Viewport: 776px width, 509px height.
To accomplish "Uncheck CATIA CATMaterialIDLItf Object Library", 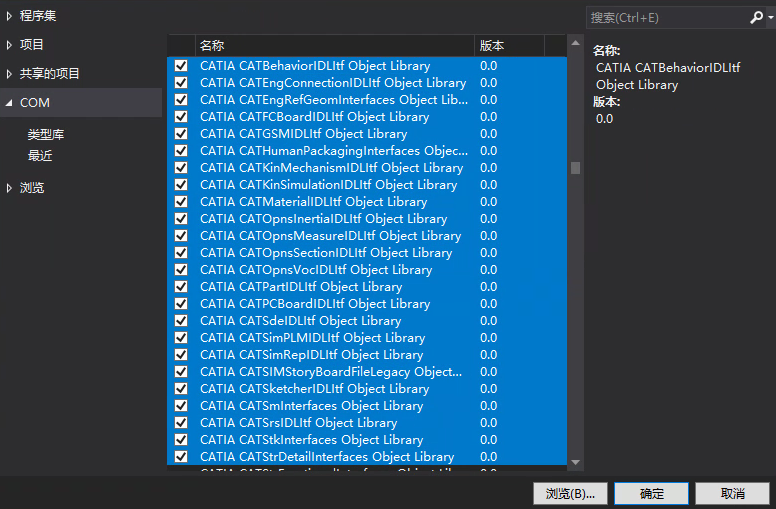I will (x=181, y=202).
